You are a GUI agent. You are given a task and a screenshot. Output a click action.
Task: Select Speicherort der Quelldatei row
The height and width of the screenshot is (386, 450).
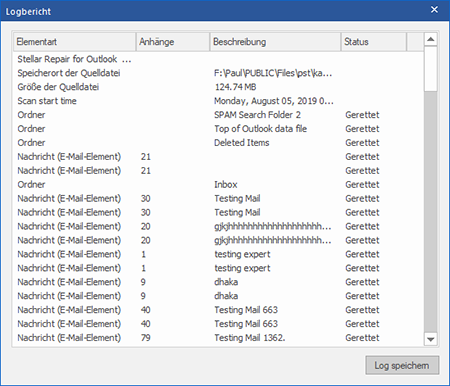(x=218, y=73)
